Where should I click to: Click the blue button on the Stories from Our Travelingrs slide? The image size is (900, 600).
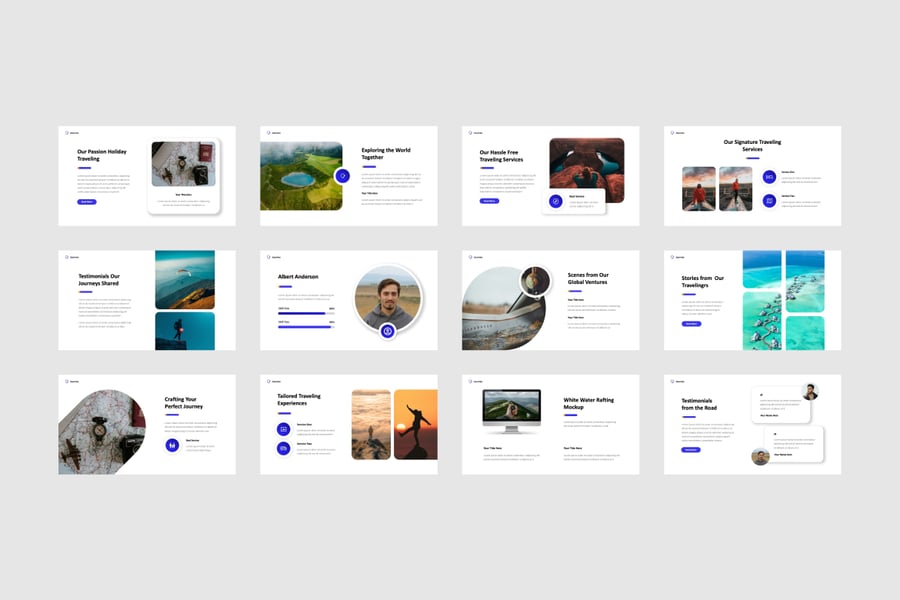691,324
